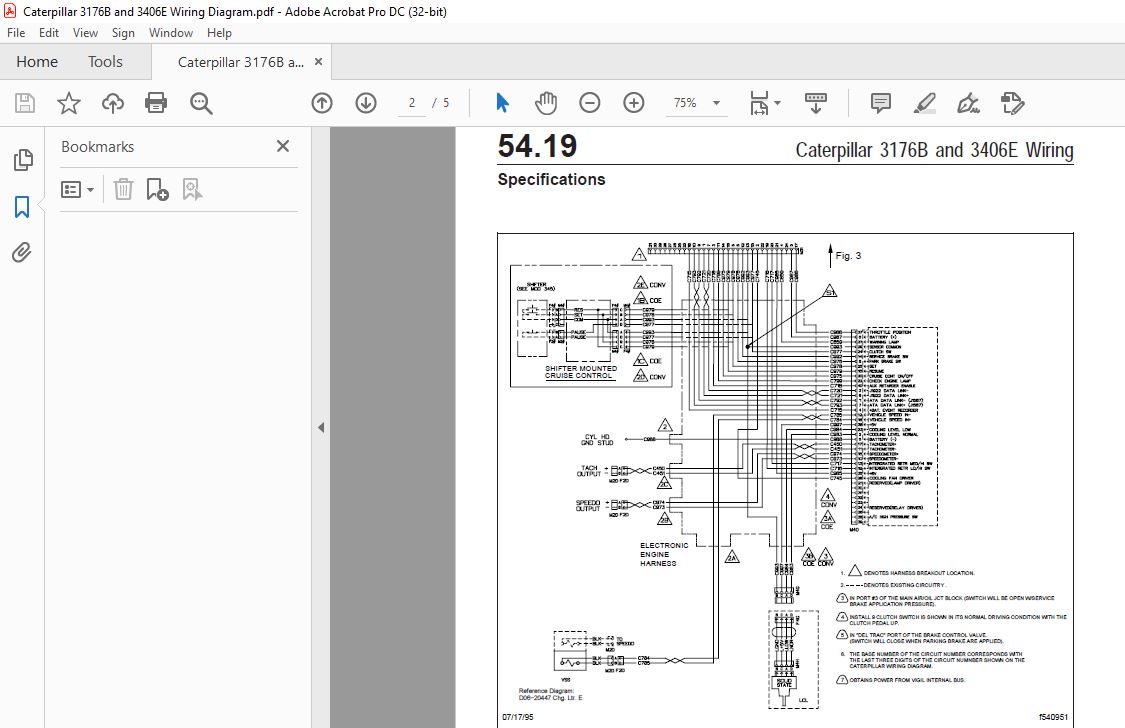Screen dimensions: 1125x728
Task: Open the Edit menu
Action: (x=49, y=33)
